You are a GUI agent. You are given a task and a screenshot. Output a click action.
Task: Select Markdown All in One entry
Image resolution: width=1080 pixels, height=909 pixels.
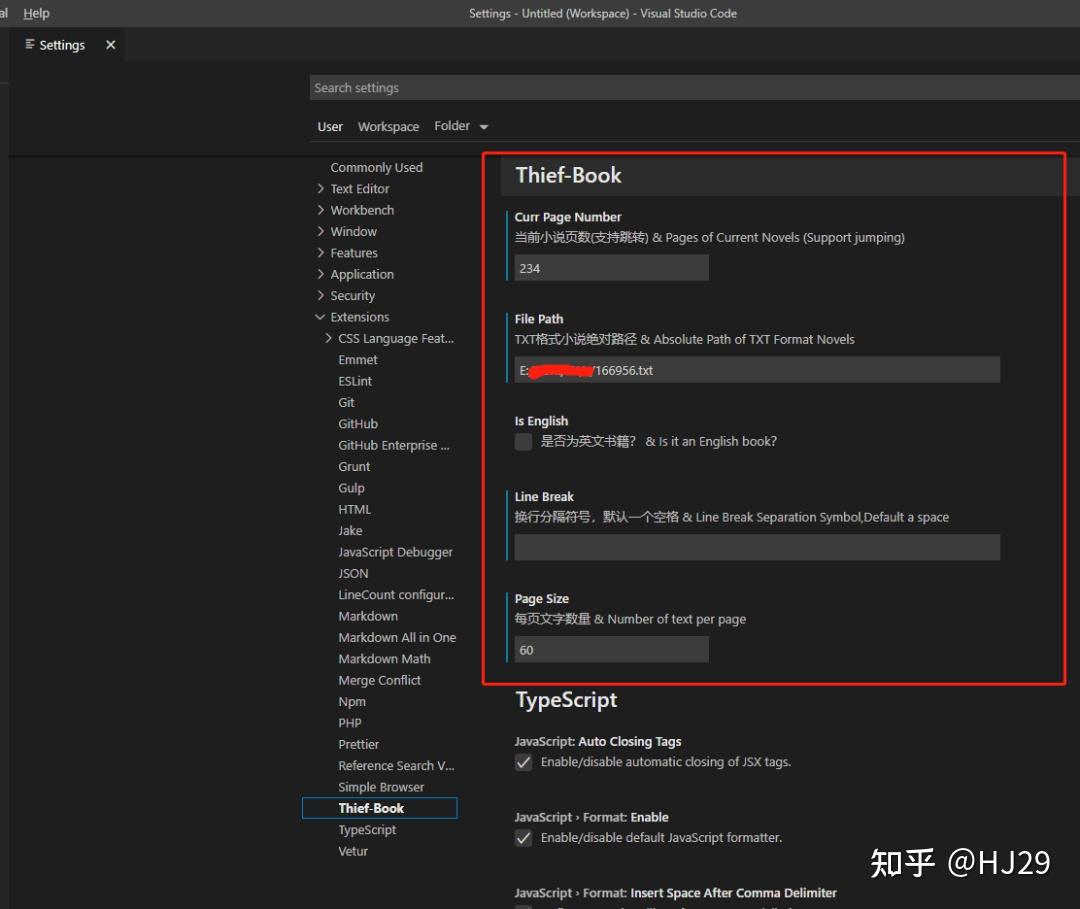[397, 637]
